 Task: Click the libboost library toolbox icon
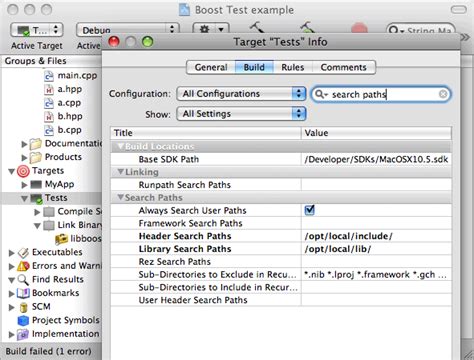[x=61, y=239]
